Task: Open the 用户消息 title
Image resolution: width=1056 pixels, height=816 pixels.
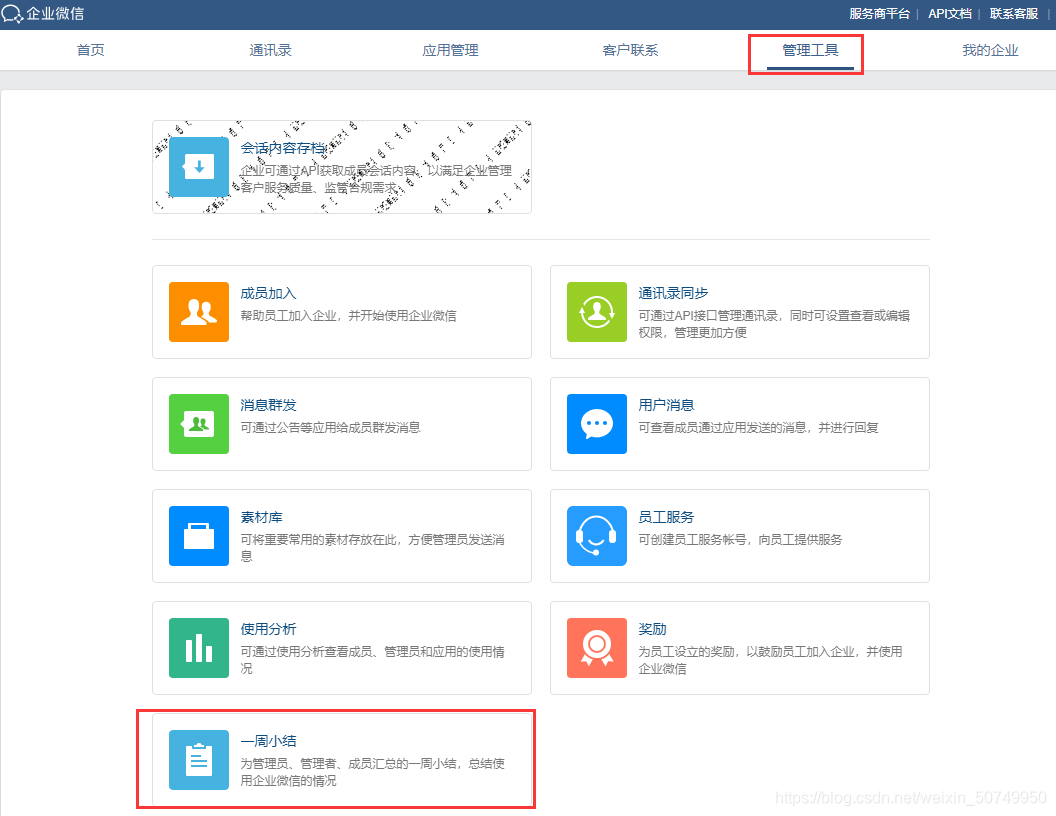Action: pos(666,405)
